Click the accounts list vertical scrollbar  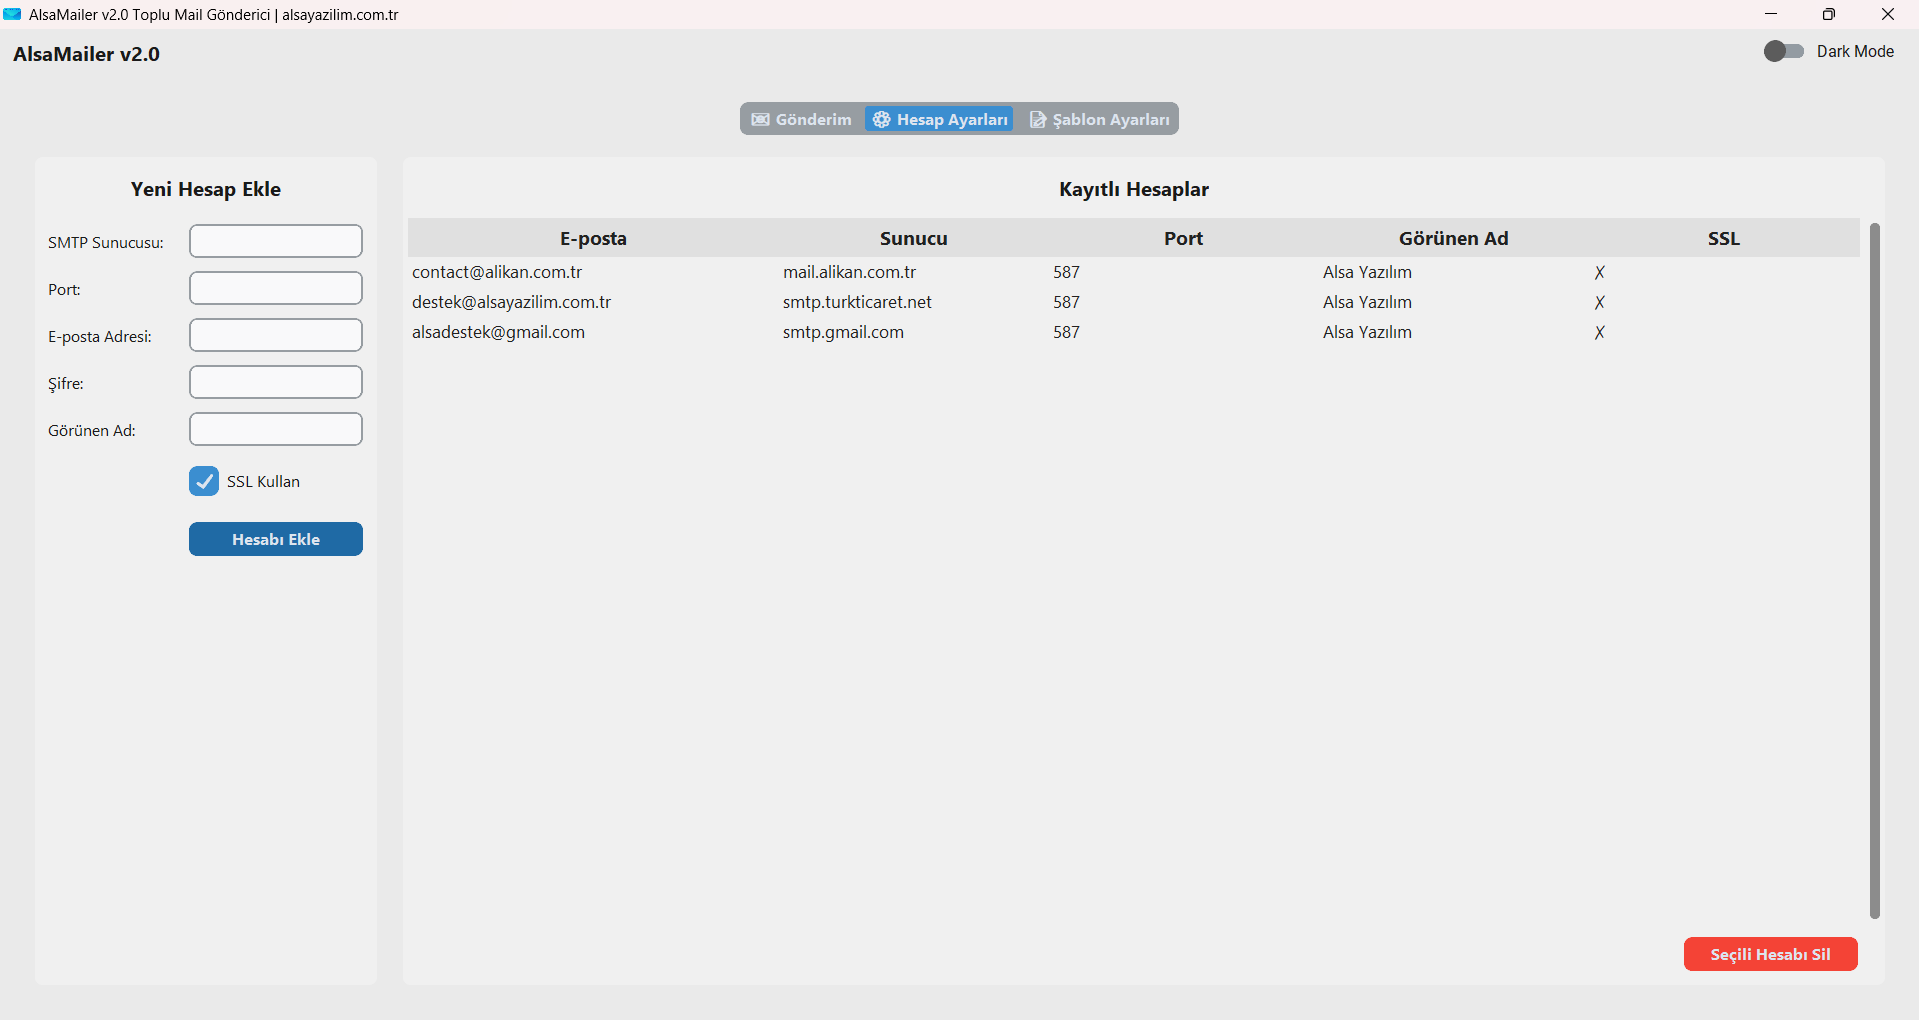pyautogui.click(x=1874, y=570)
